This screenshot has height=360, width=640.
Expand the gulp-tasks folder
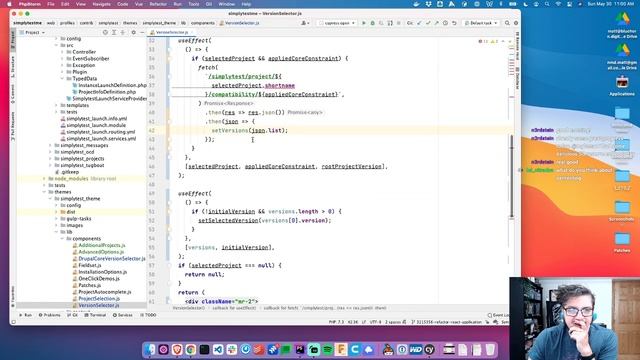coord(56,218)
